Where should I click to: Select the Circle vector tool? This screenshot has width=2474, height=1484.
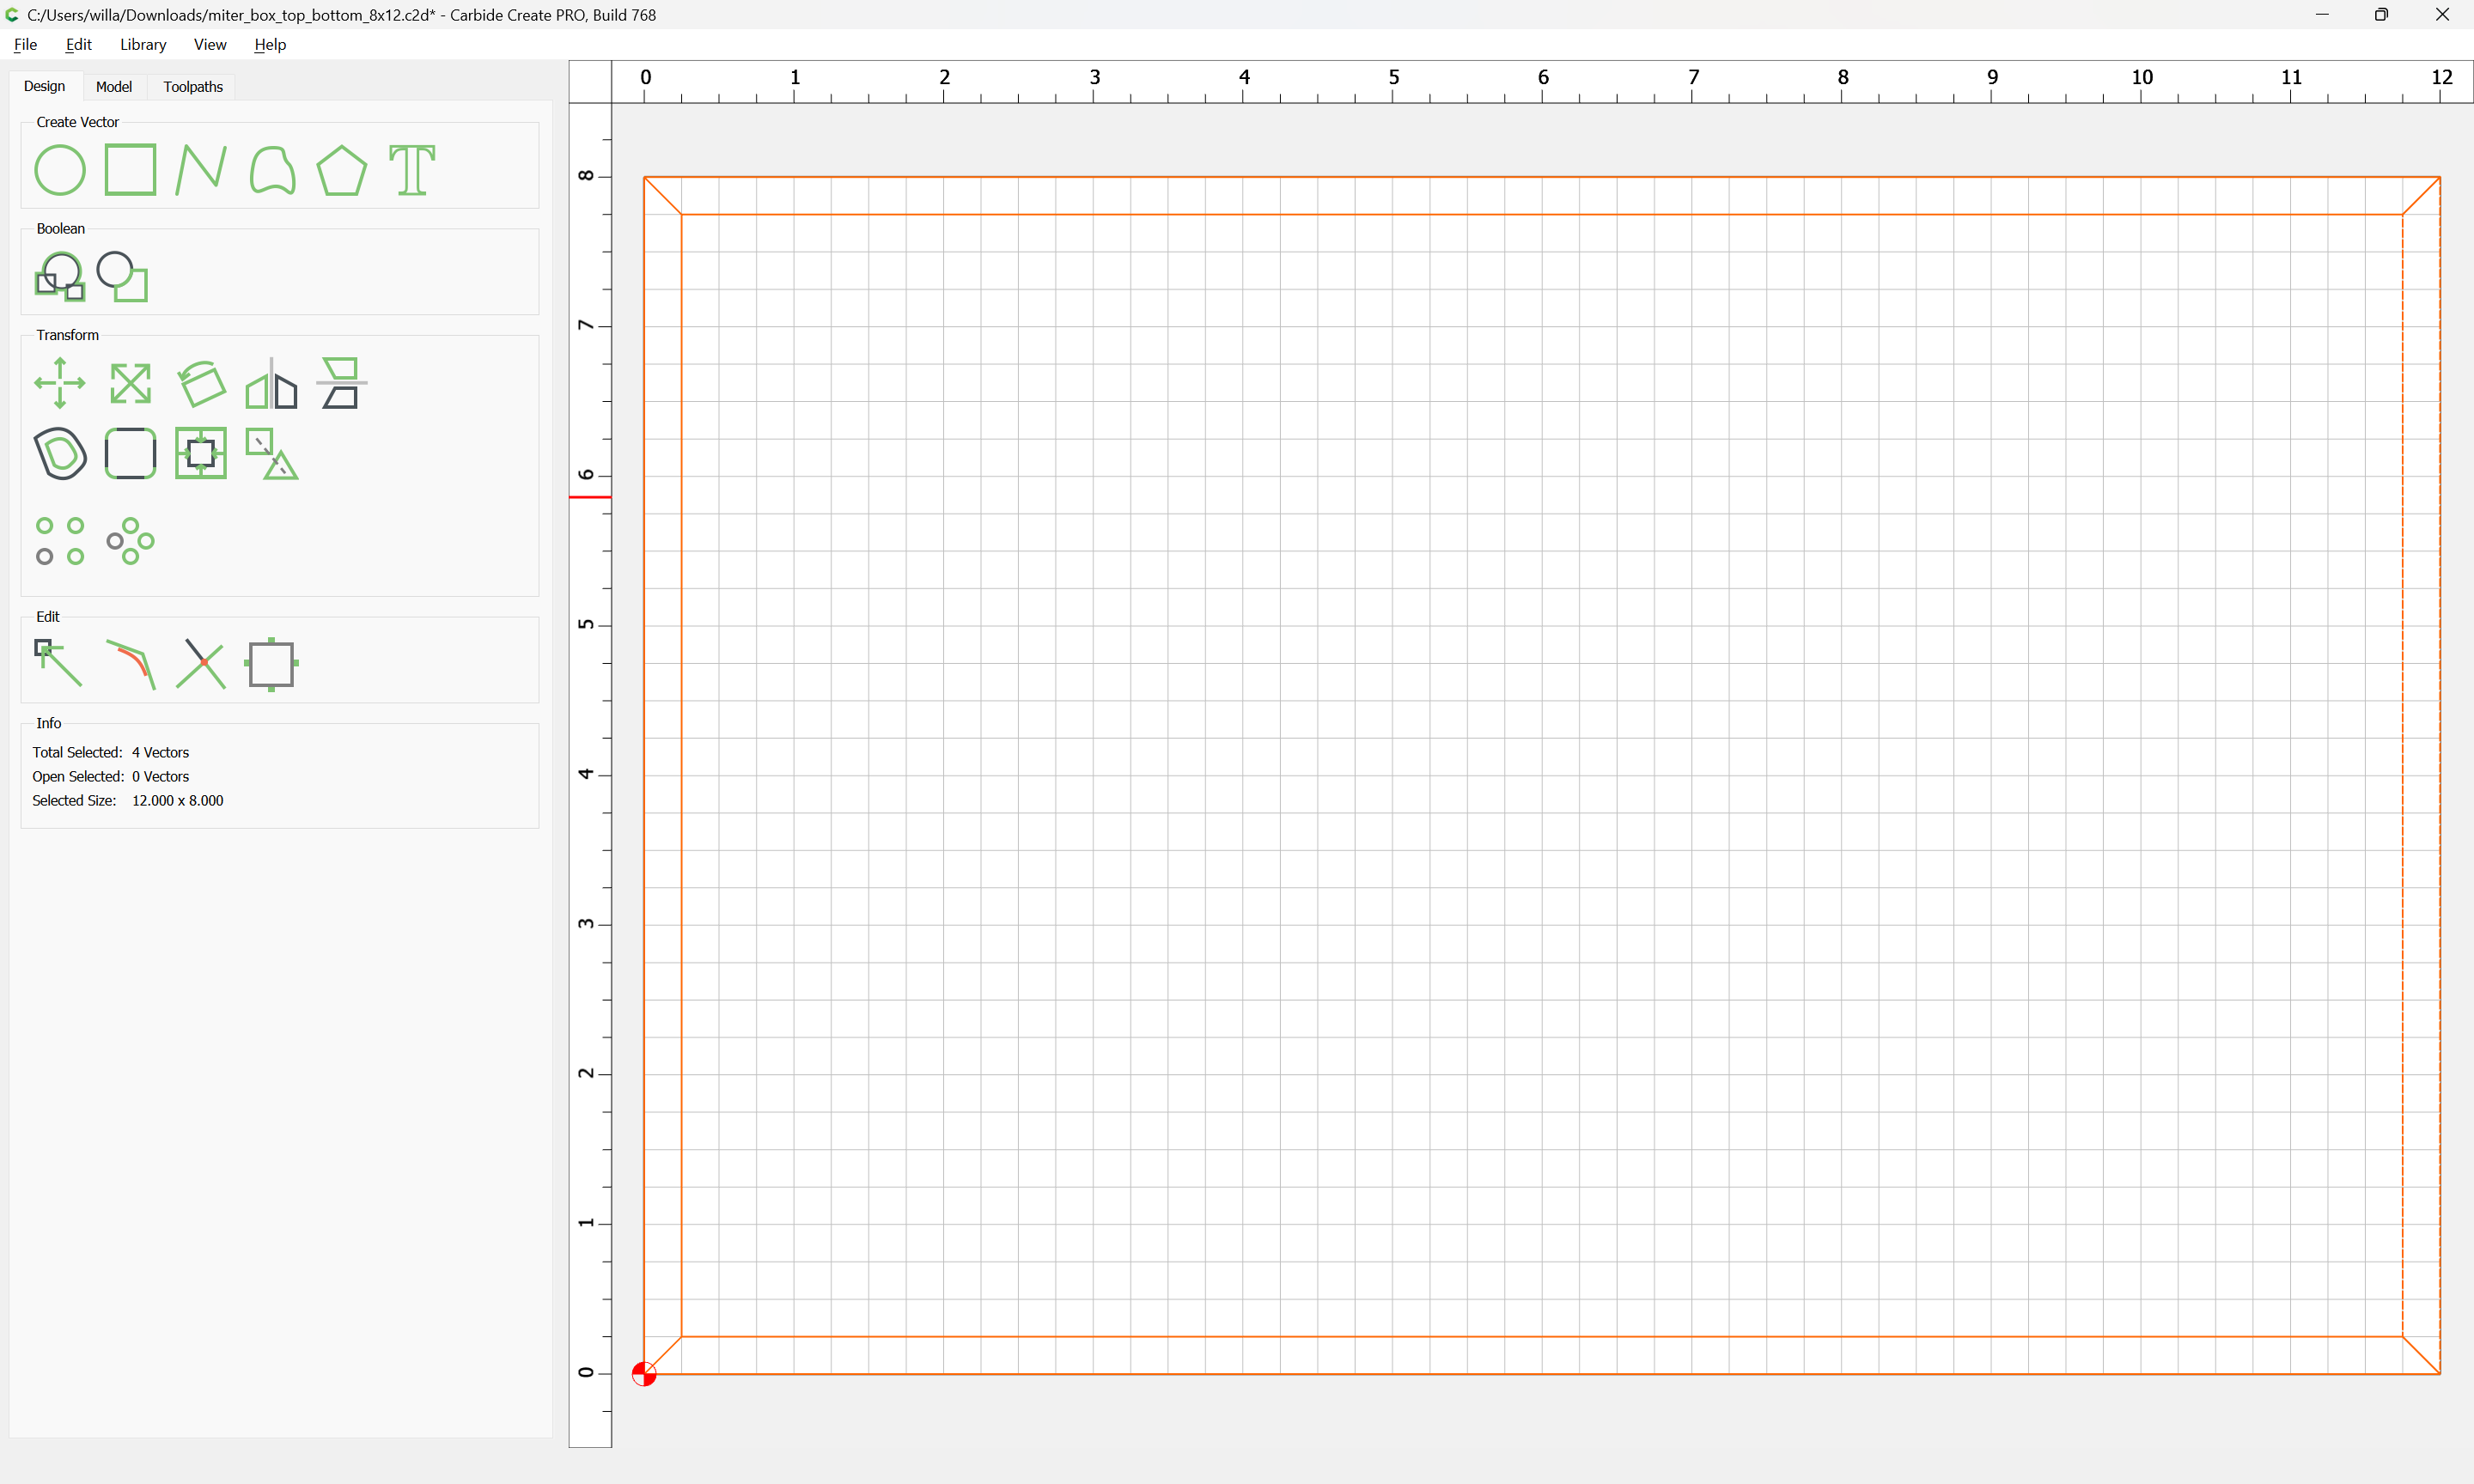[60, 170]
